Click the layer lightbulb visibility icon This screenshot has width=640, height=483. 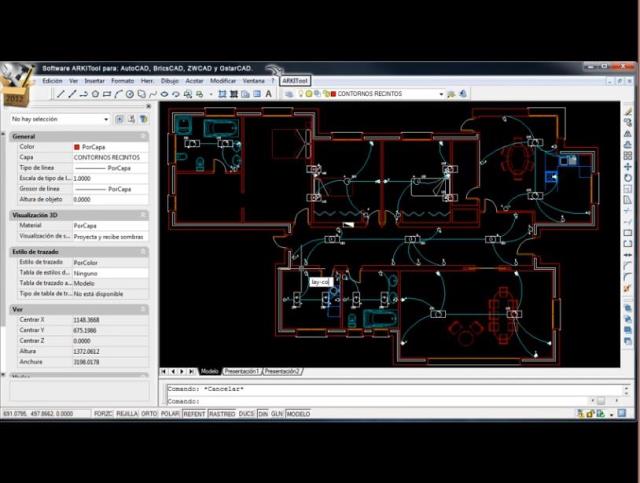coord(301,94)
